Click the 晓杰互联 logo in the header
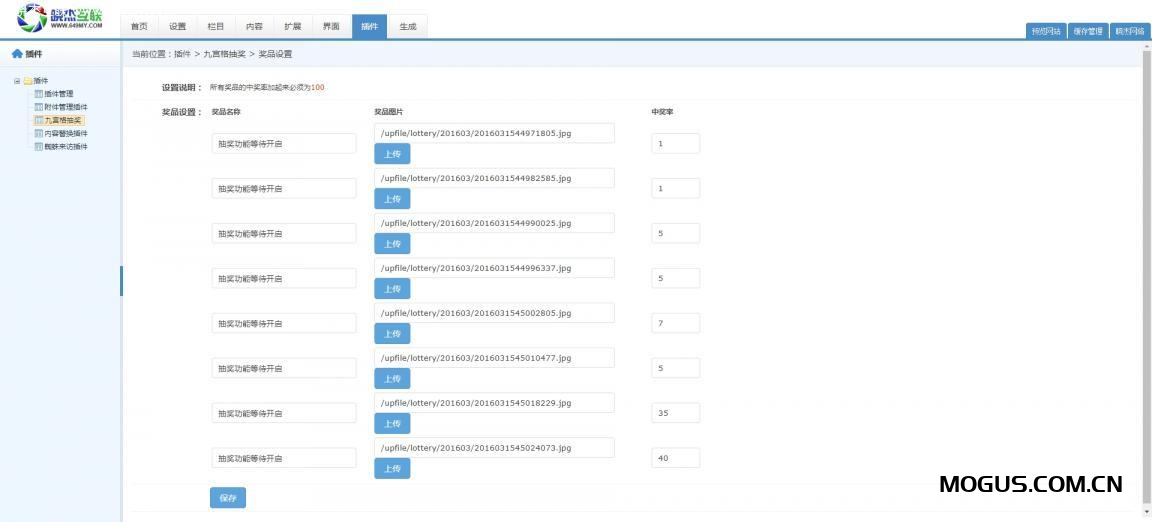The height and width of the screenshot is (522, 1152). point(61,17)
